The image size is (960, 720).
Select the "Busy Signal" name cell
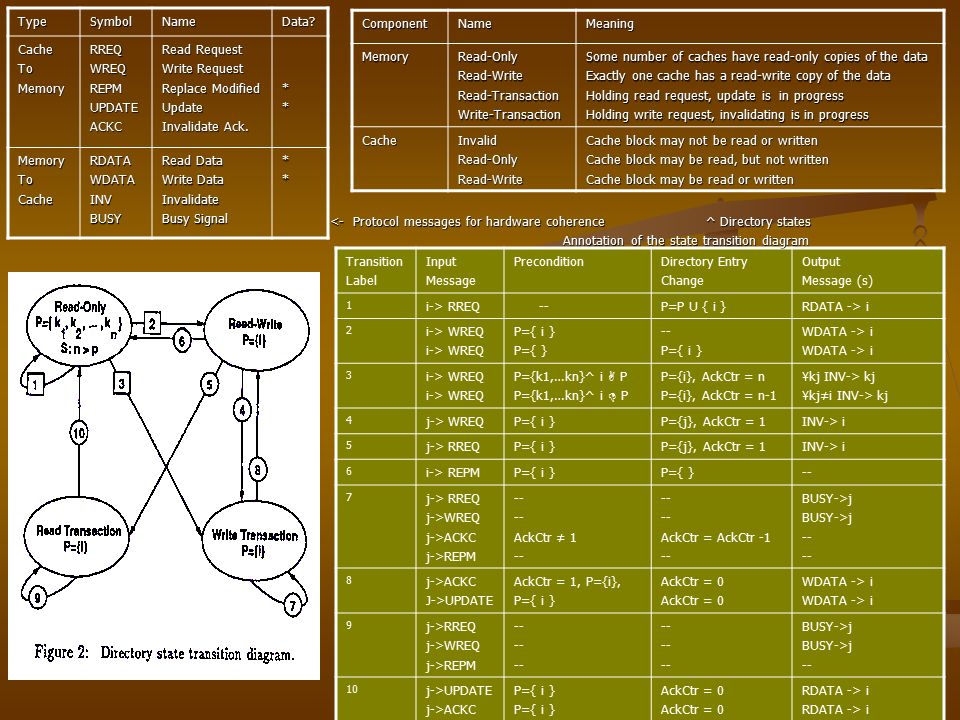(194, 219)
